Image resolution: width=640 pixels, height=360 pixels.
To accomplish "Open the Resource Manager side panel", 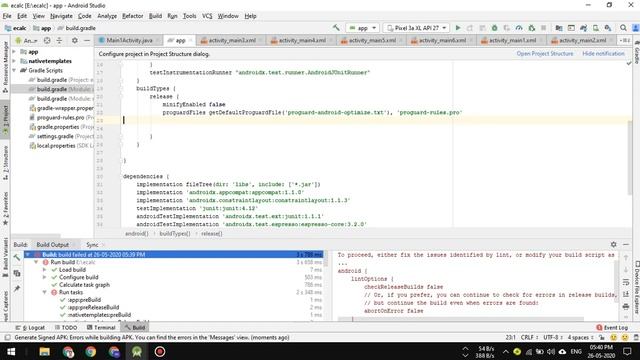I will [x=5, y=66].
